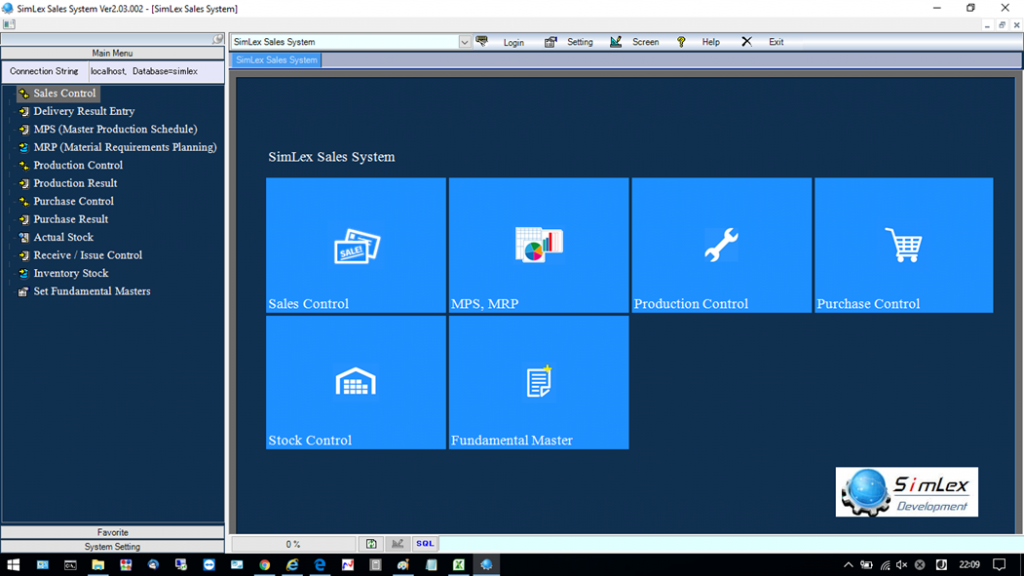This screenshot has width=1024, height=576.
Task: Click the Main Menu panel header
Action: (x=112, y=53)
